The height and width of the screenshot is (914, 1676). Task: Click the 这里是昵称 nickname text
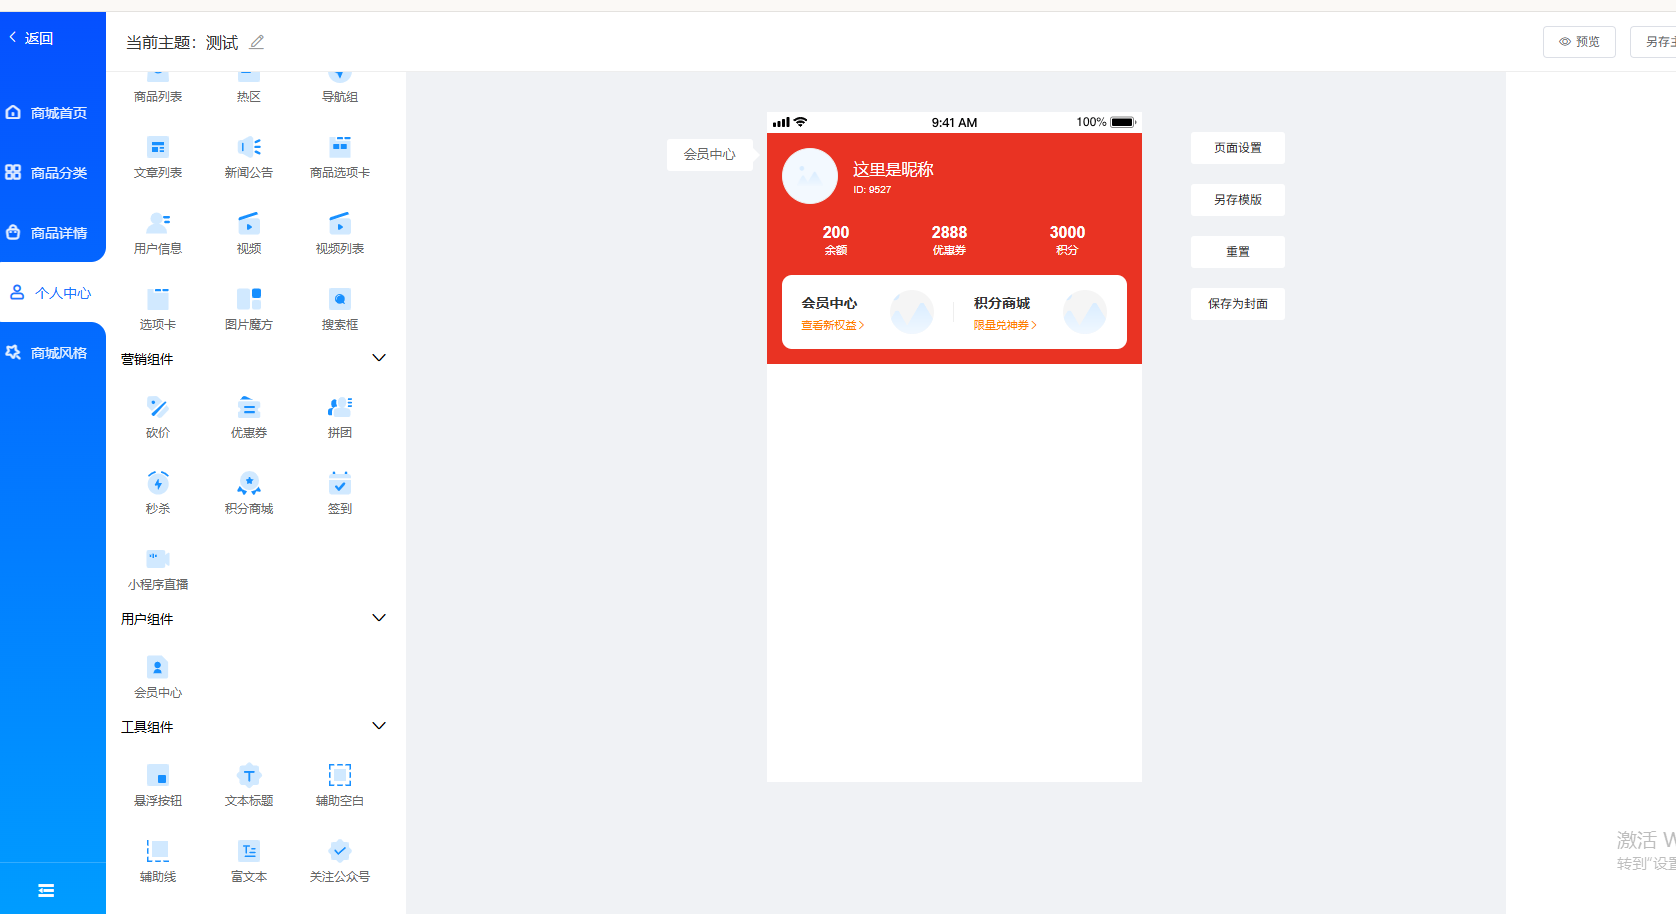(x=893, y=170)
